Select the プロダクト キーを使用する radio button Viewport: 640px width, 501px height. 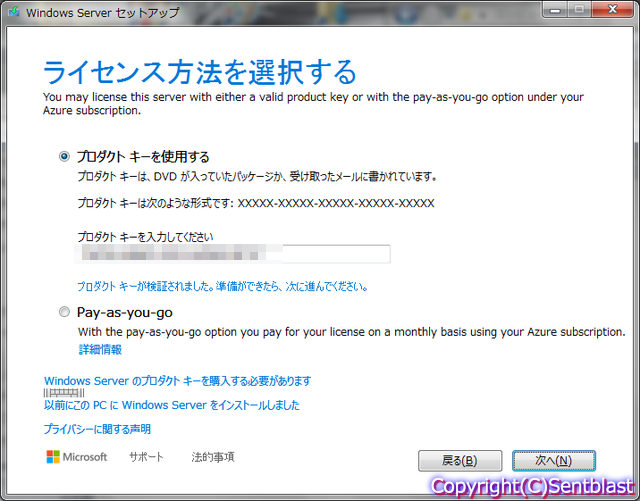(64, 156)
